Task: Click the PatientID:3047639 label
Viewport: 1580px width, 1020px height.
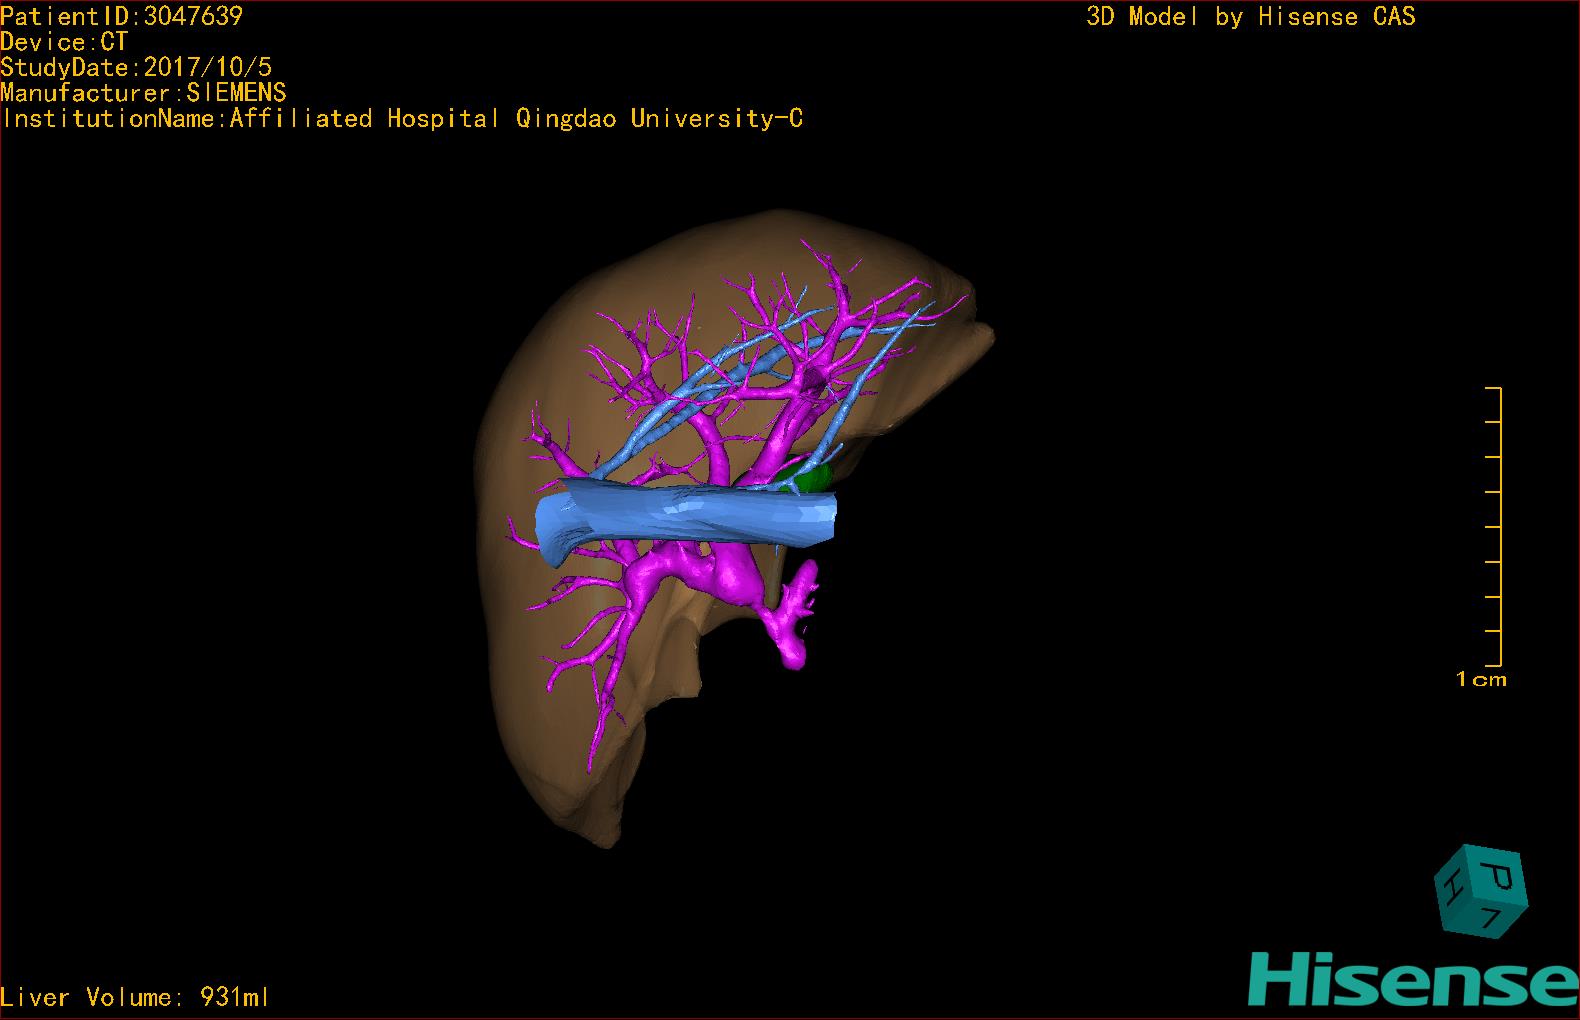Action: (122, 16)
